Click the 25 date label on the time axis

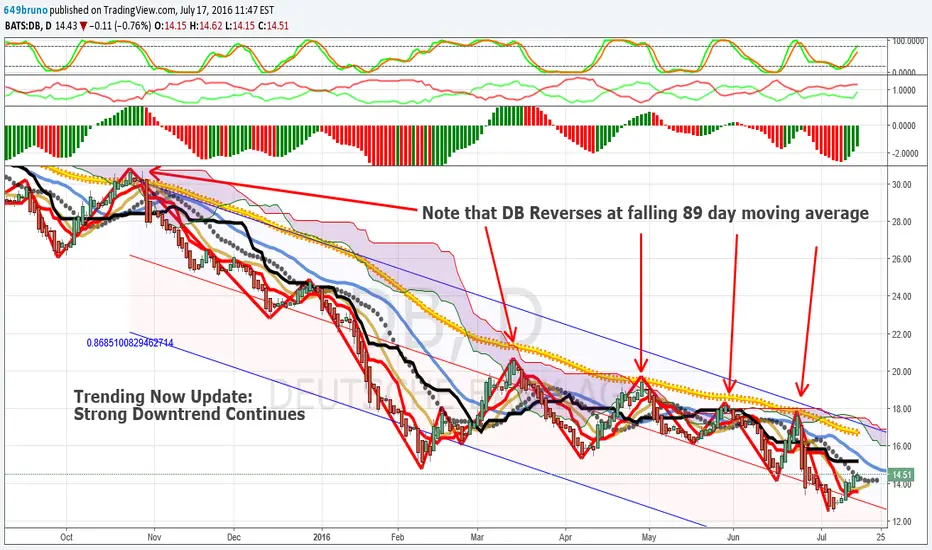tap(881, 538)
